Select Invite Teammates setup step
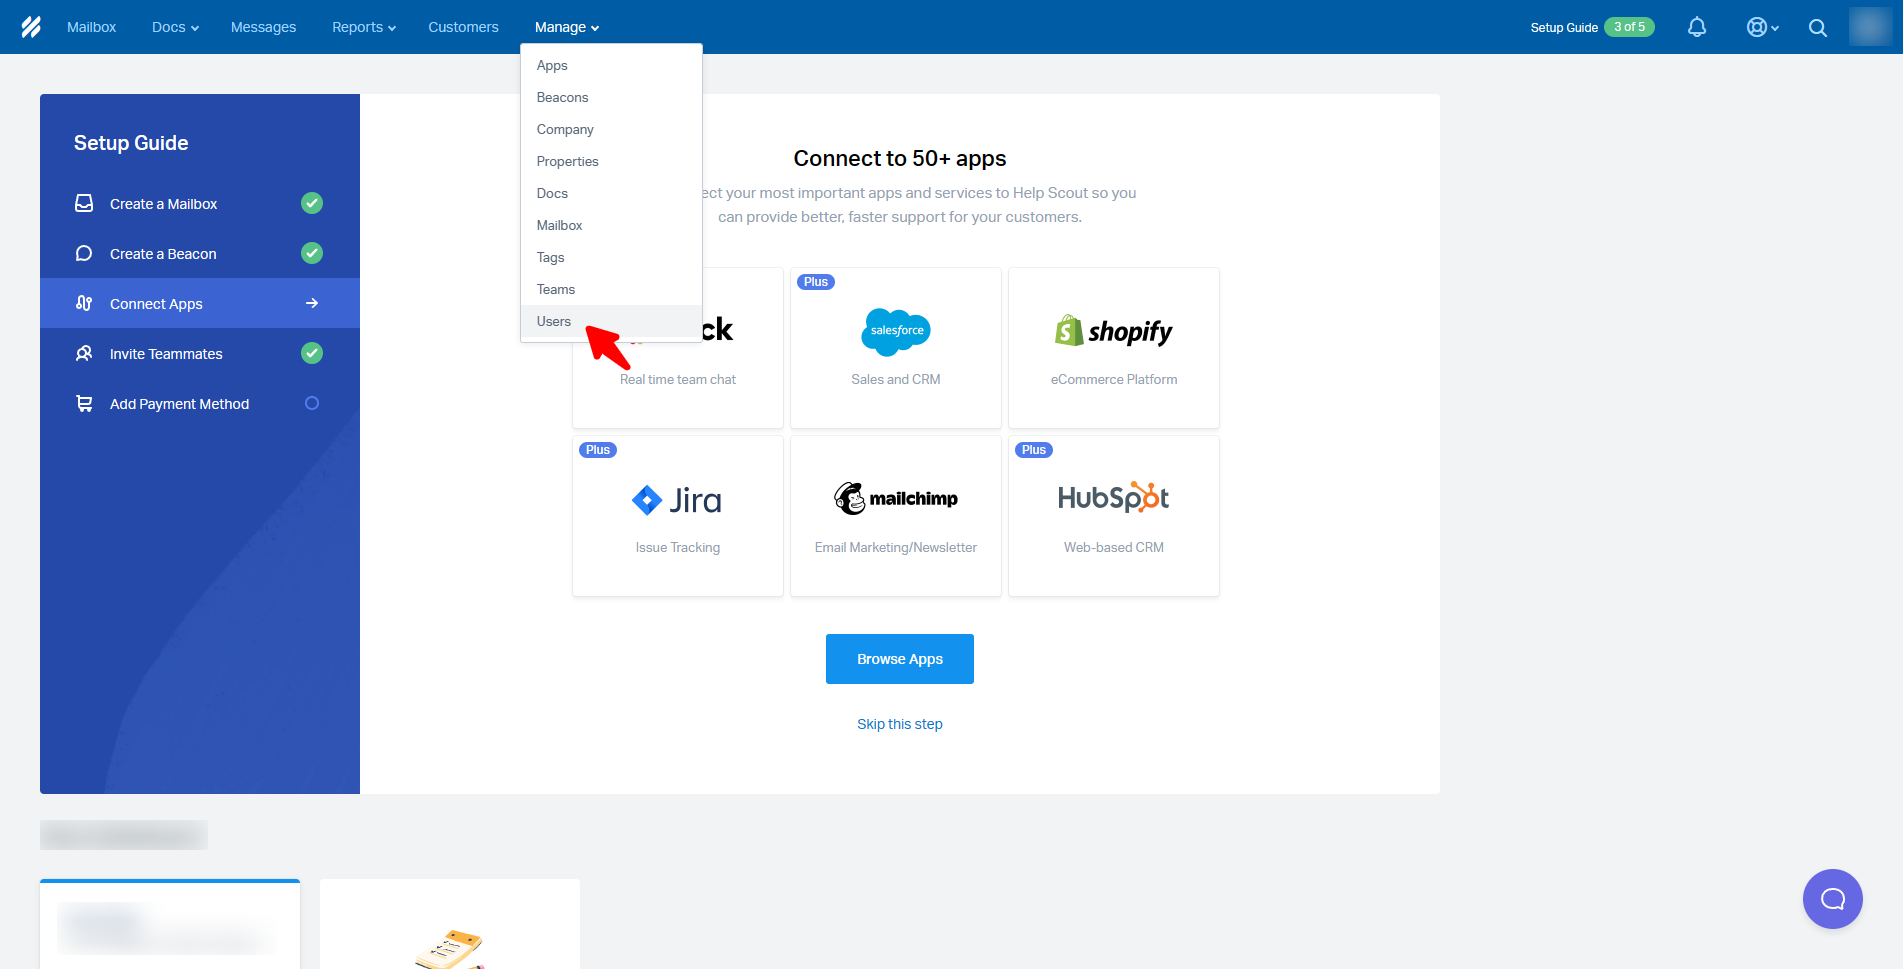Image resolution: width=1903 pixels, height=969 pixels. (x=200, y=353)
